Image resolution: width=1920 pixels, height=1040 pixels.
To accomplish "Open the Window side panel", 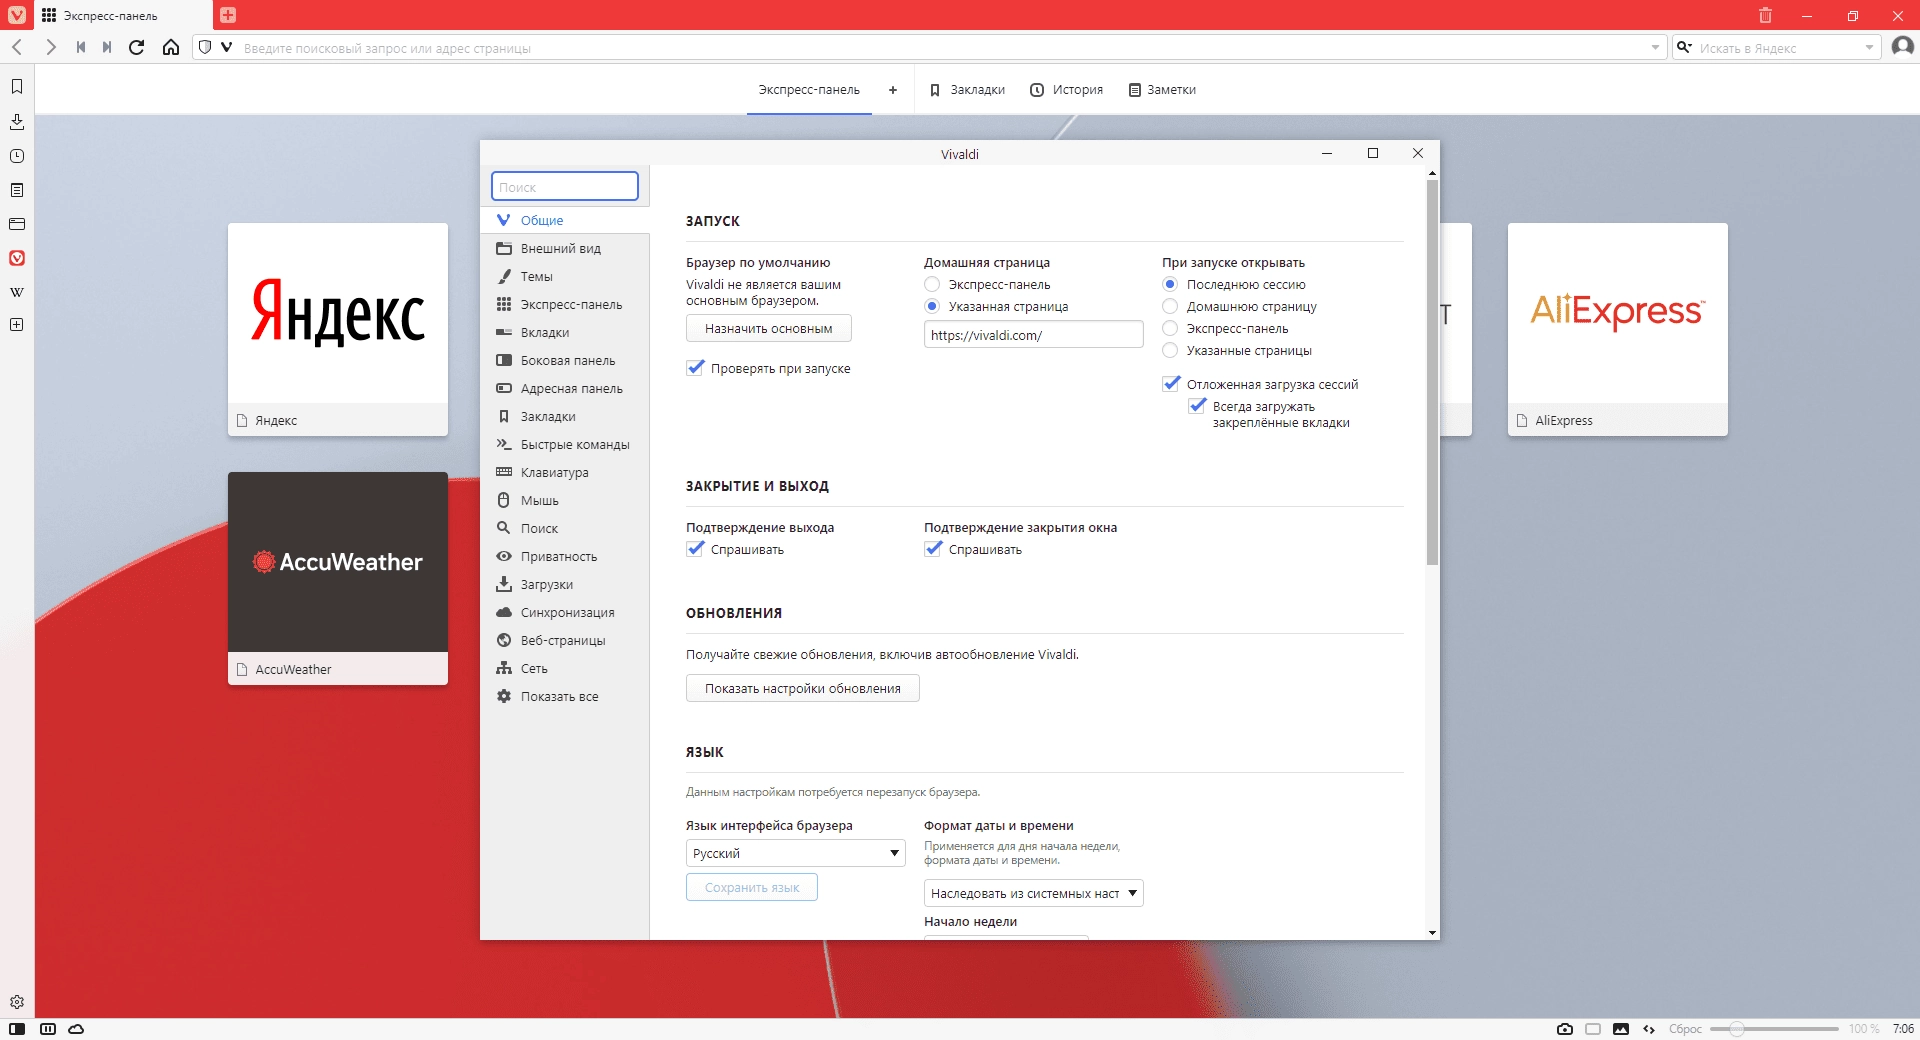I will pos(17,224).
